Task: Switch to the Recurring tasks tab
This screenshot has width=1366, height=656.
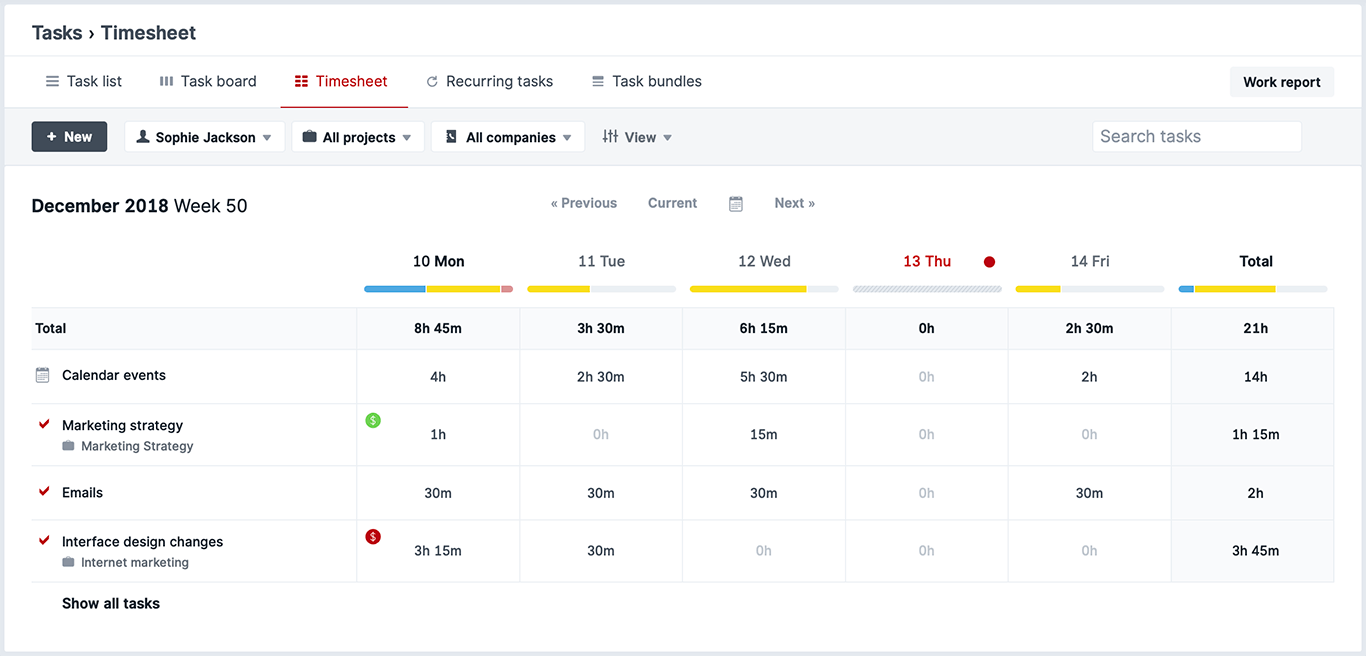Action: [489, 81]
